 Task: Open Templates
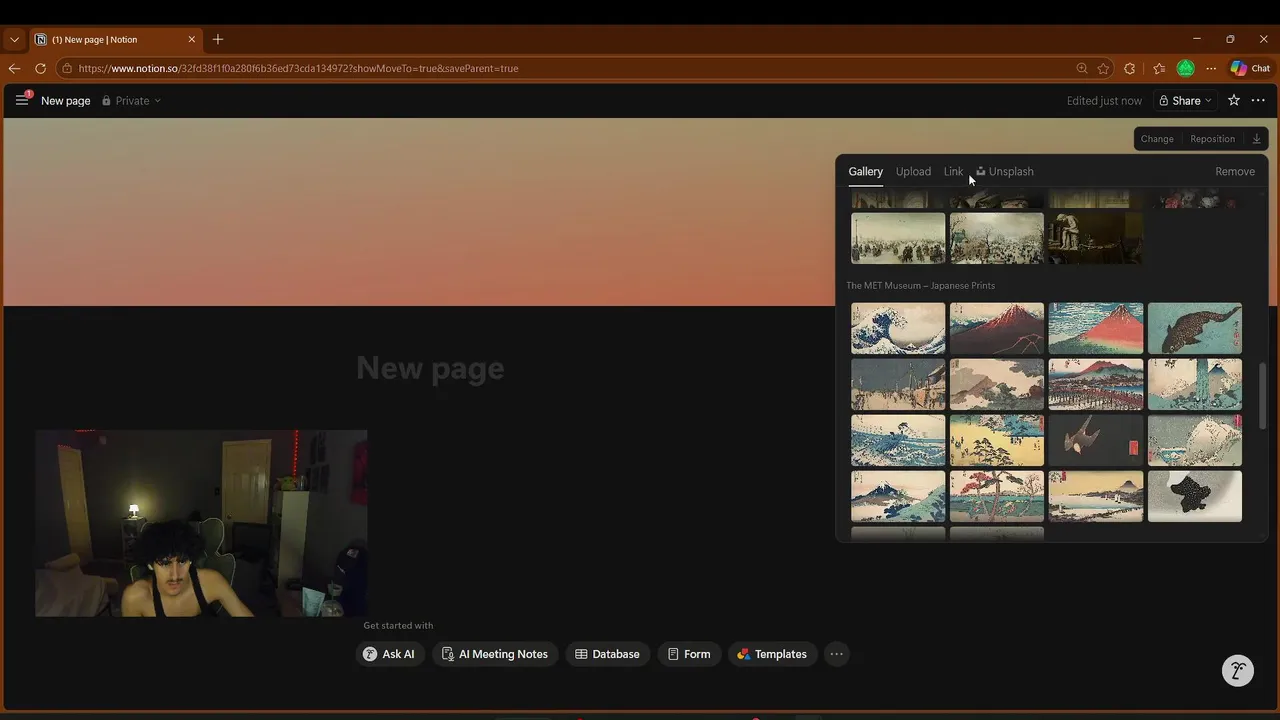pyautogui.click(x=772, y=654)
